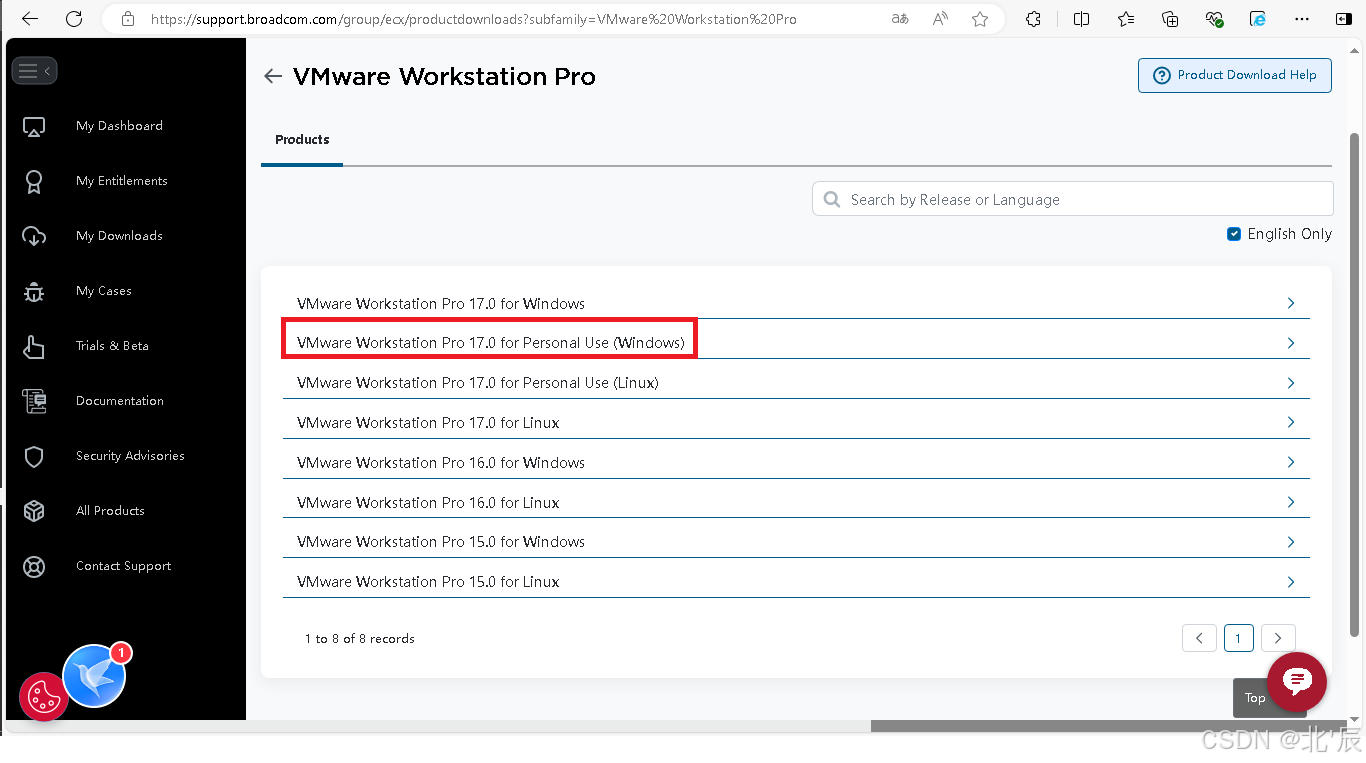Click the My Downloads cloud icon
1366x763 pixels.
34,236
